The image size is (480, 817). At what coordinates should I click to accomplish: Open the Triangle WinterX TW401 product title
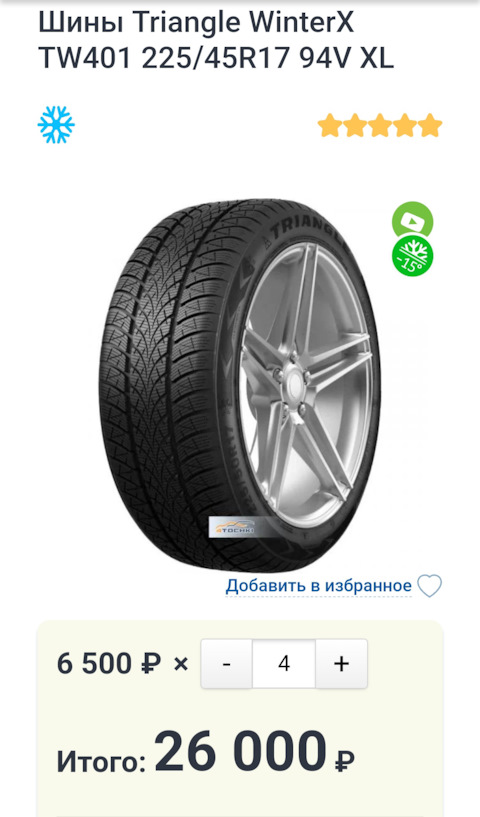pyautogui.click(x=216, y=42)
